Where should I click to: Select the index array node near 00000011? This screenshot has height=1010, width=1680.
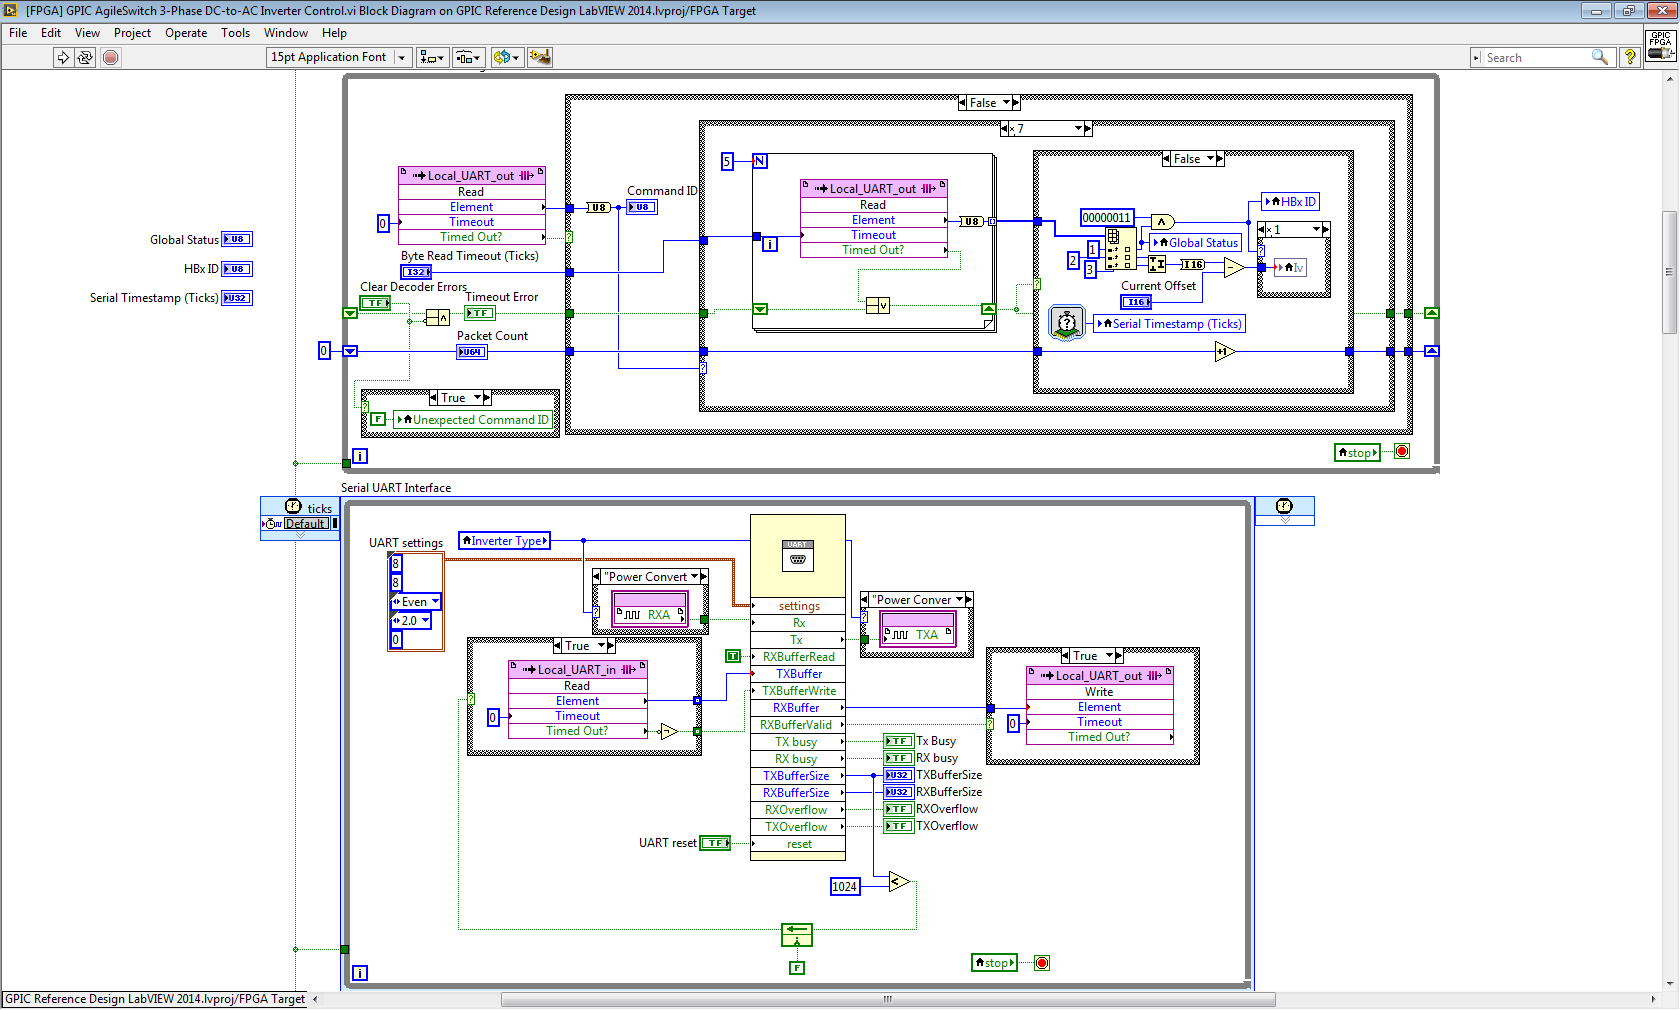point(1119,248)
